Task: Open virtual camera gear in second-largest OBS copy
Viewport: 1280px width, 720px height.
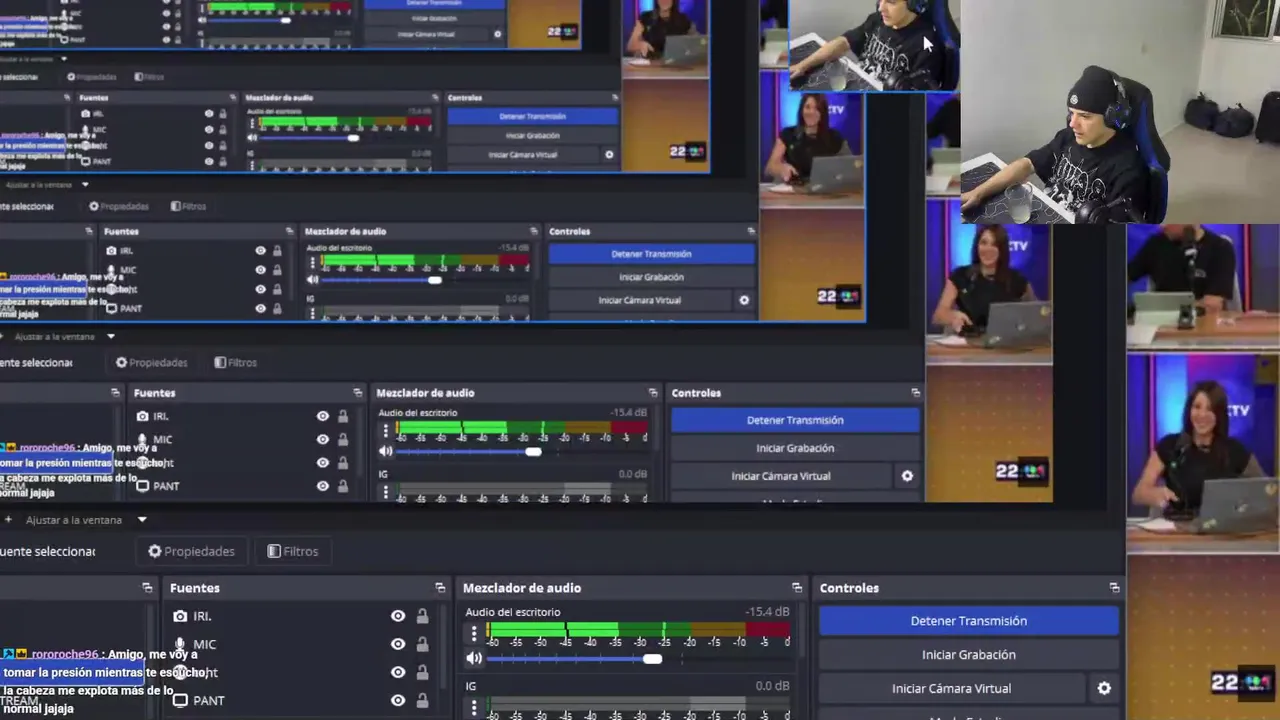Action: click(907, 476)
